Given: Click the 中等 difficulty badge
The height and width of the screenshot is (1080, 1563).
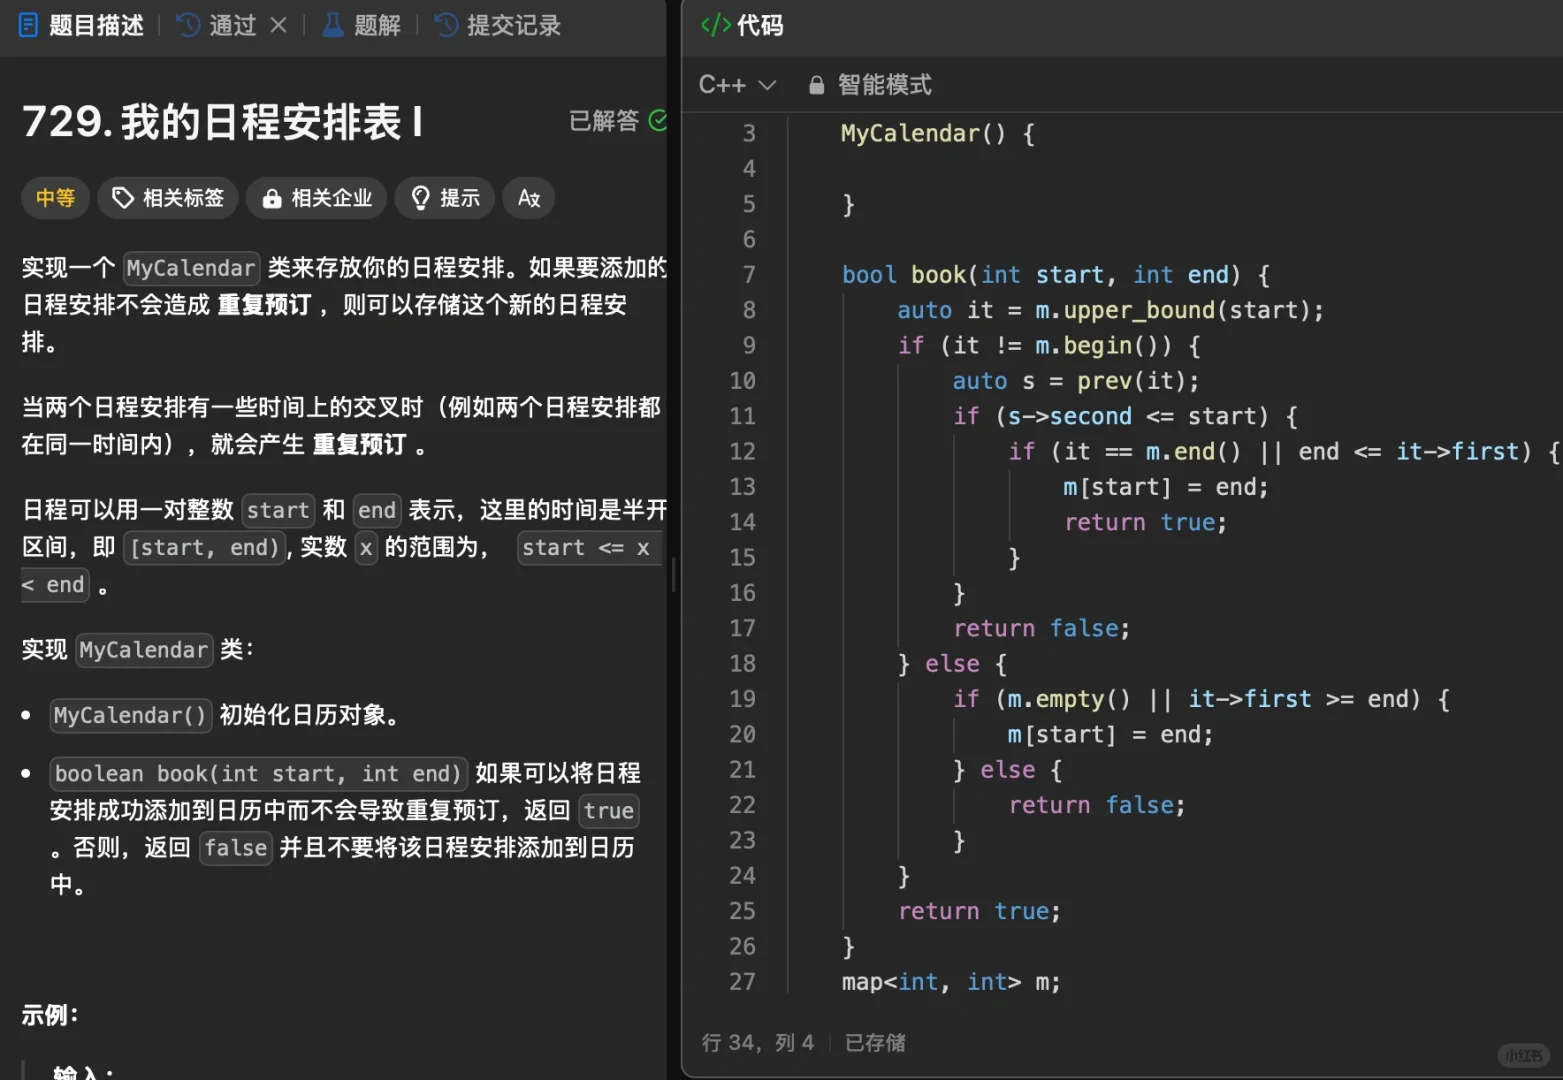Looking at the screenshot, I should click(55, 198).
